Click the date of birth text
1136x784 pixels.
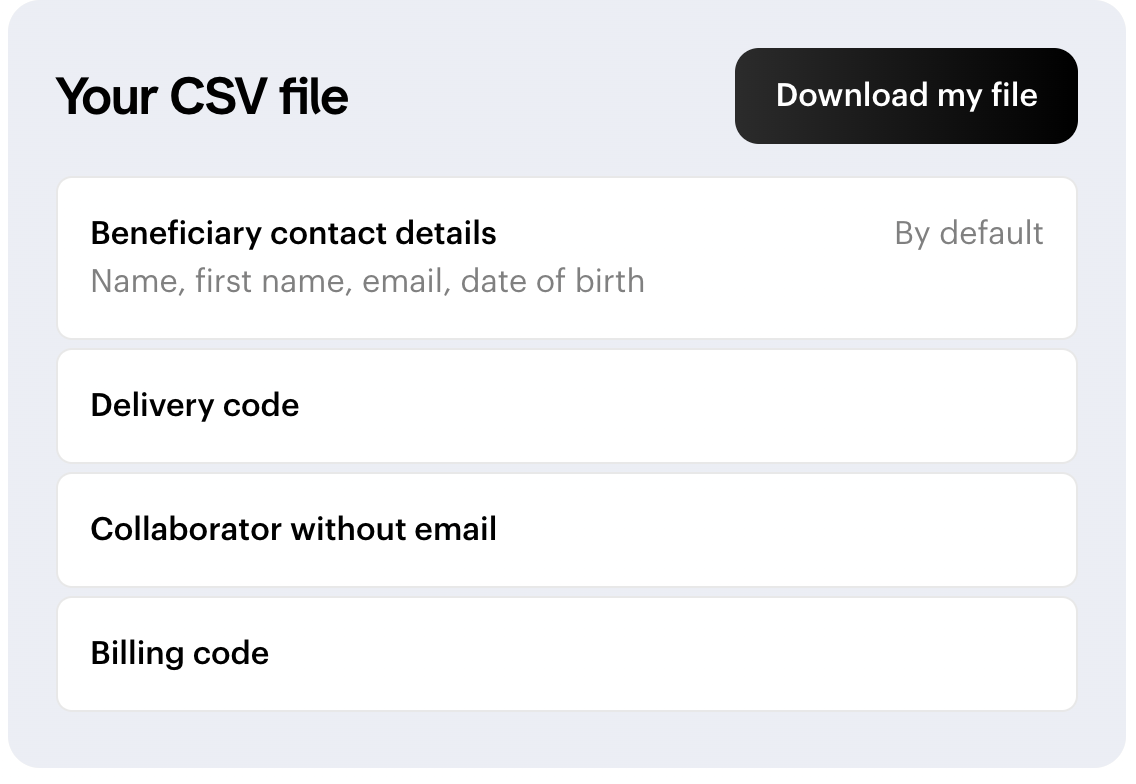(x=552, y=281)
